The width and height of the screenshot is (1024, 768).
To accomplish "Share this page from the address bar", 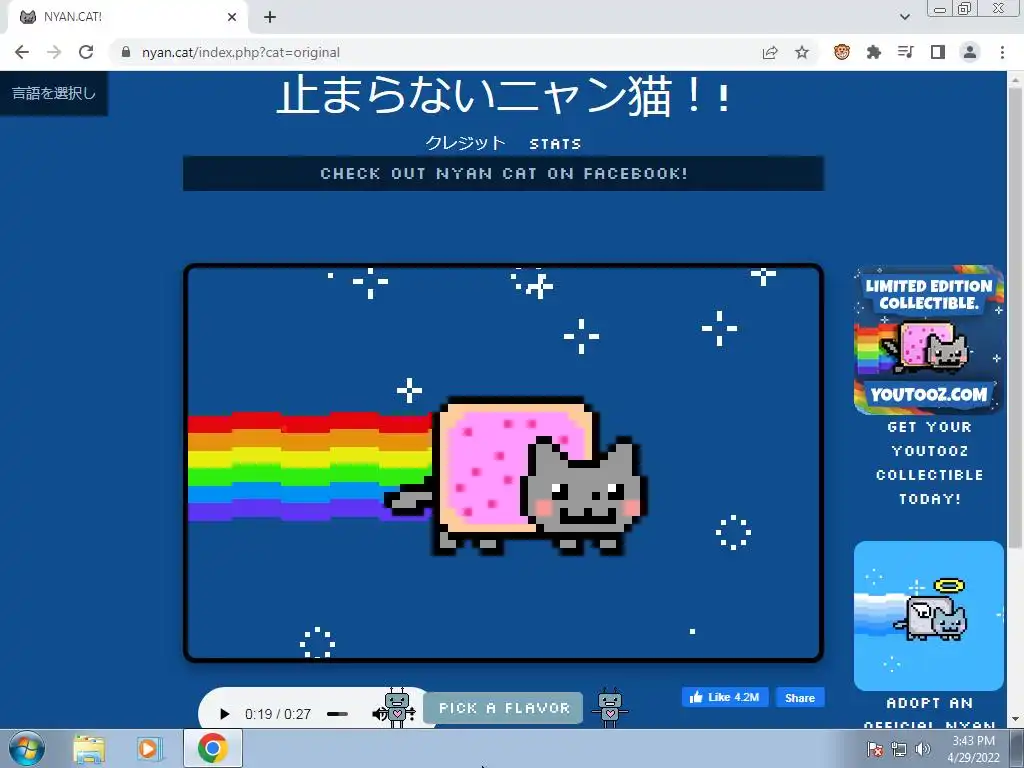I will (x=770, y=53).
